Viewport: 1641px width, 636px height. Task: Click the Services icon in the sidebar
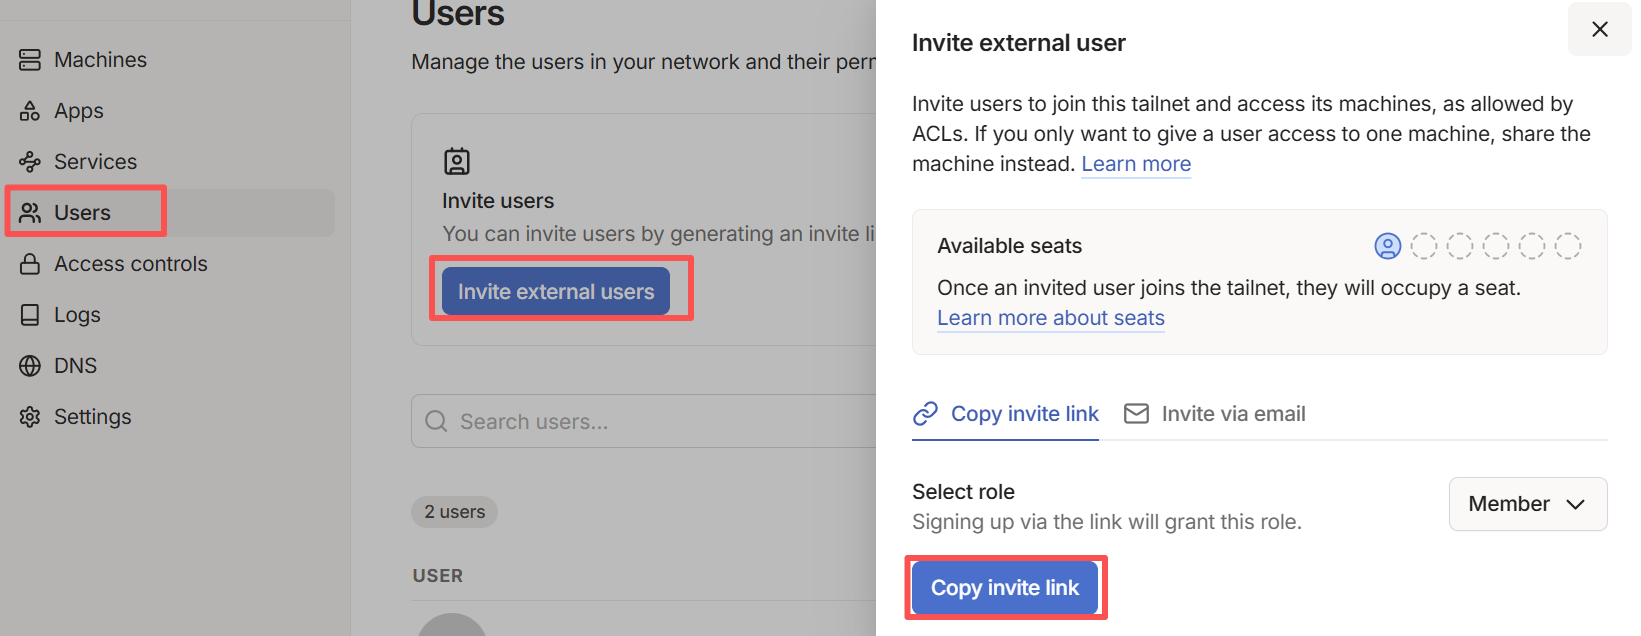pyautogui.click(x=30, y=162)
